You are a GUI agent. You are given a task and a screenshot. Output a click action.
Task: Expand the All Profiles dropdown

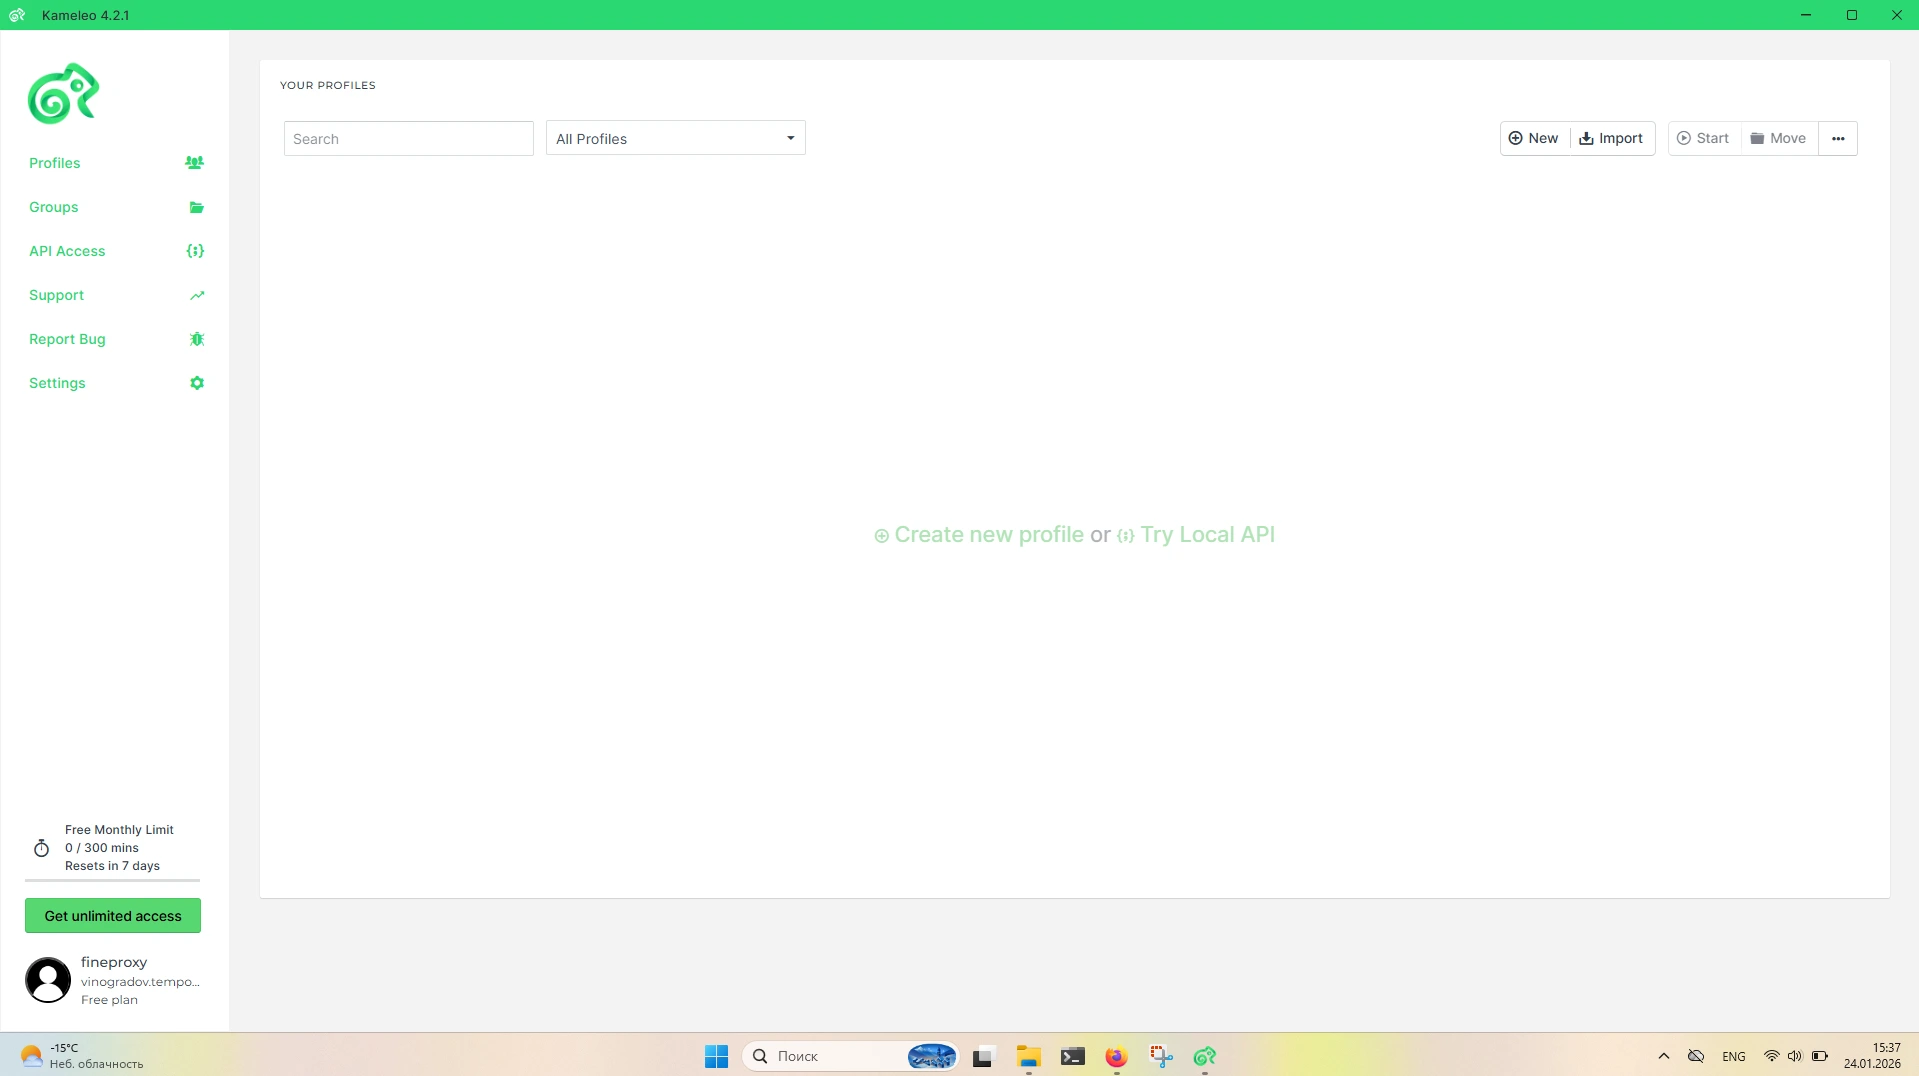675,138
